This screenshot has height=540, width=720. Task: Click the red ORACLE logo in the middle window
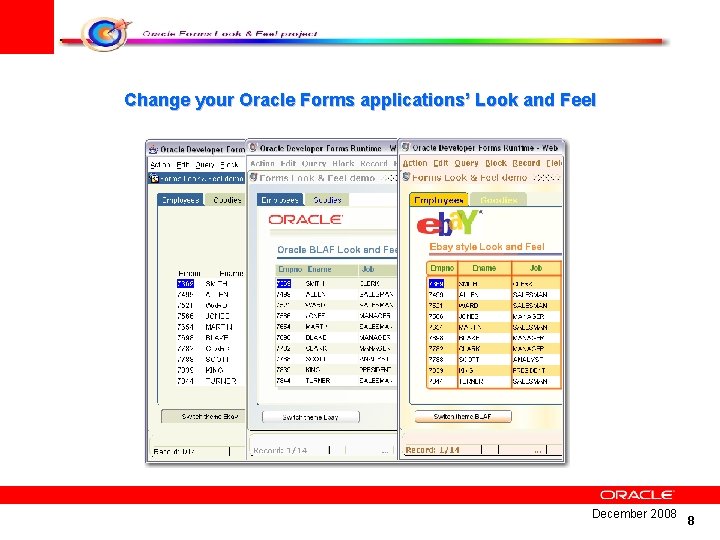coord(305,219)
